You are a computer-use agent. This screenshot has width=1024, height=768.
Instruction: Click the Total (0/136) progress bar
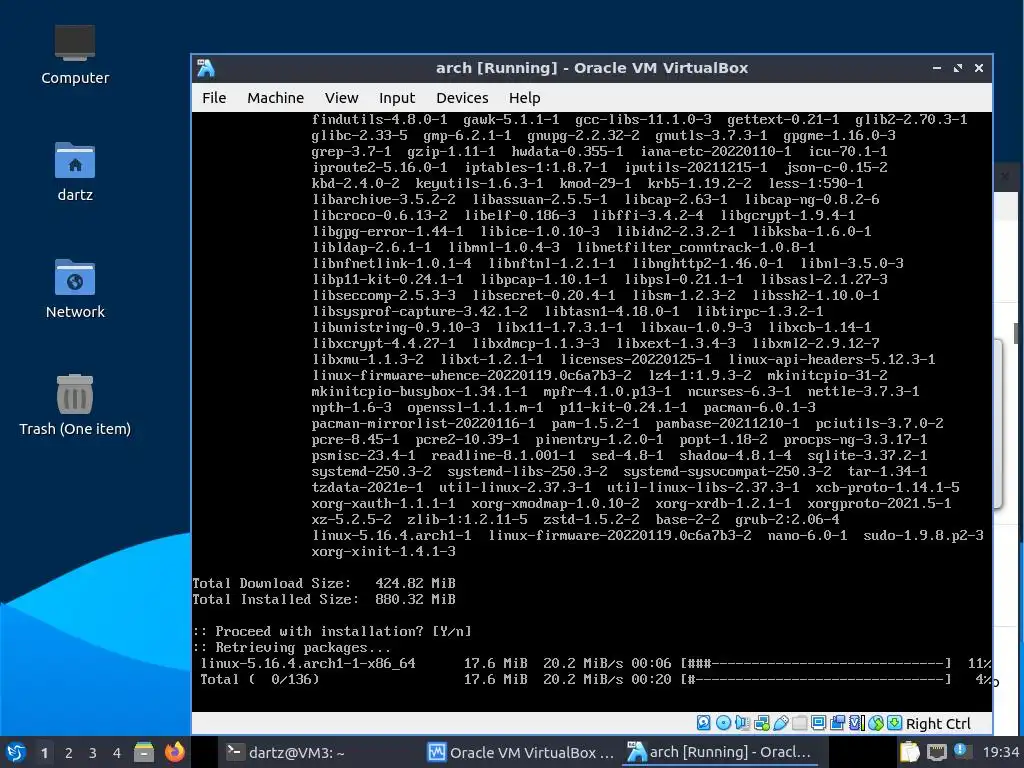[816, 680]
